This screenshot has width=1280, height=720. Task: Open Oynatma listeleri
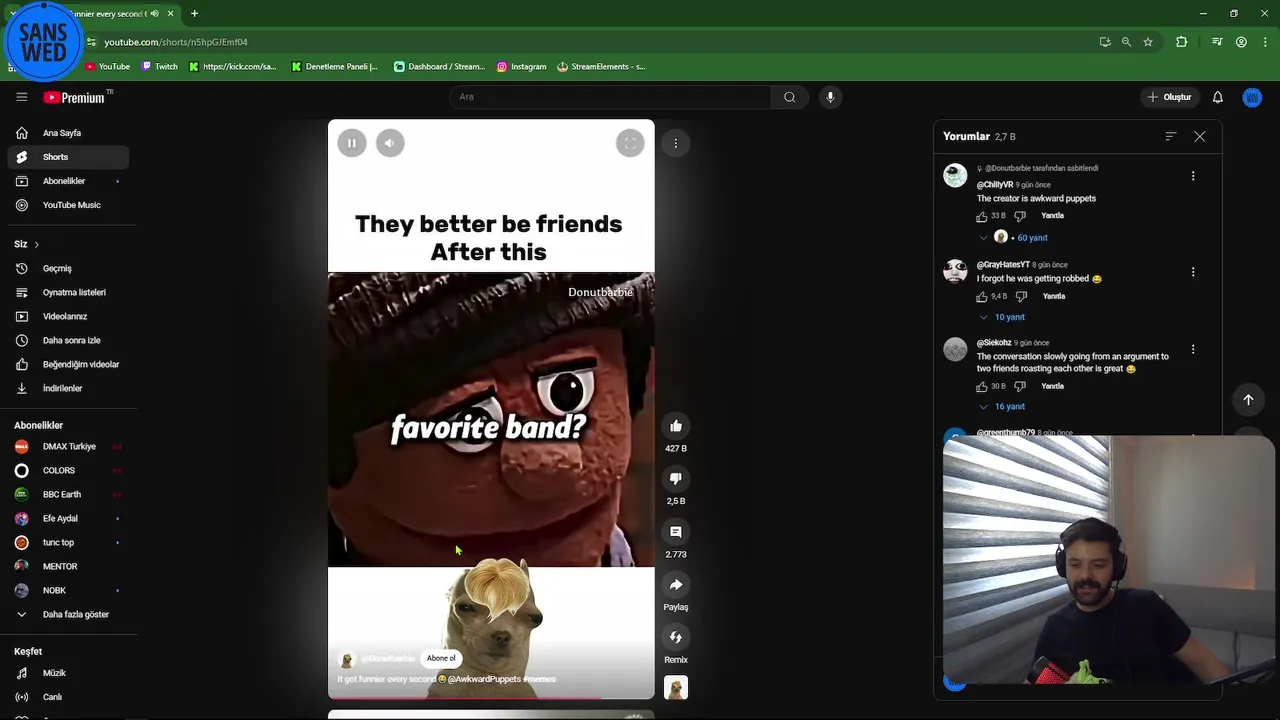click(68, 292)
